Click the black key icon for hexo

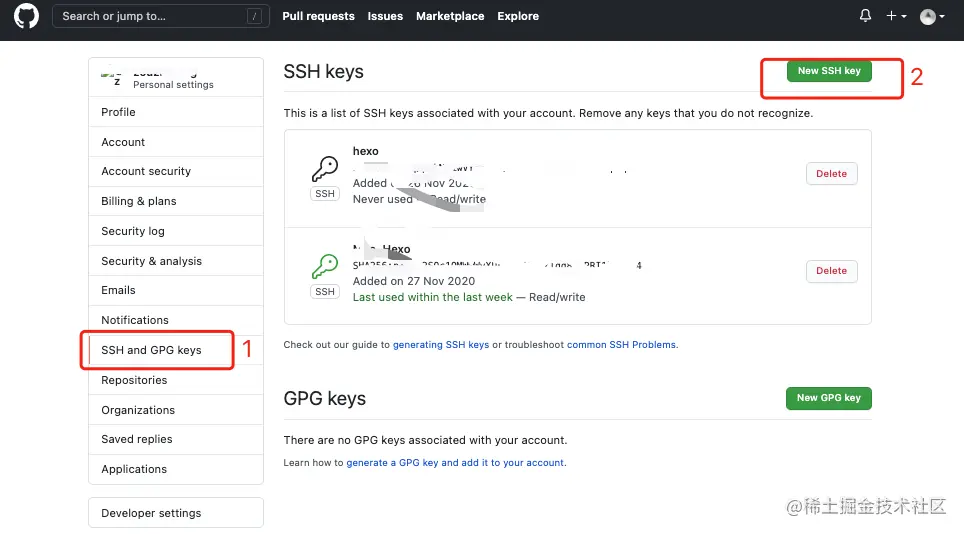[325, 168]
